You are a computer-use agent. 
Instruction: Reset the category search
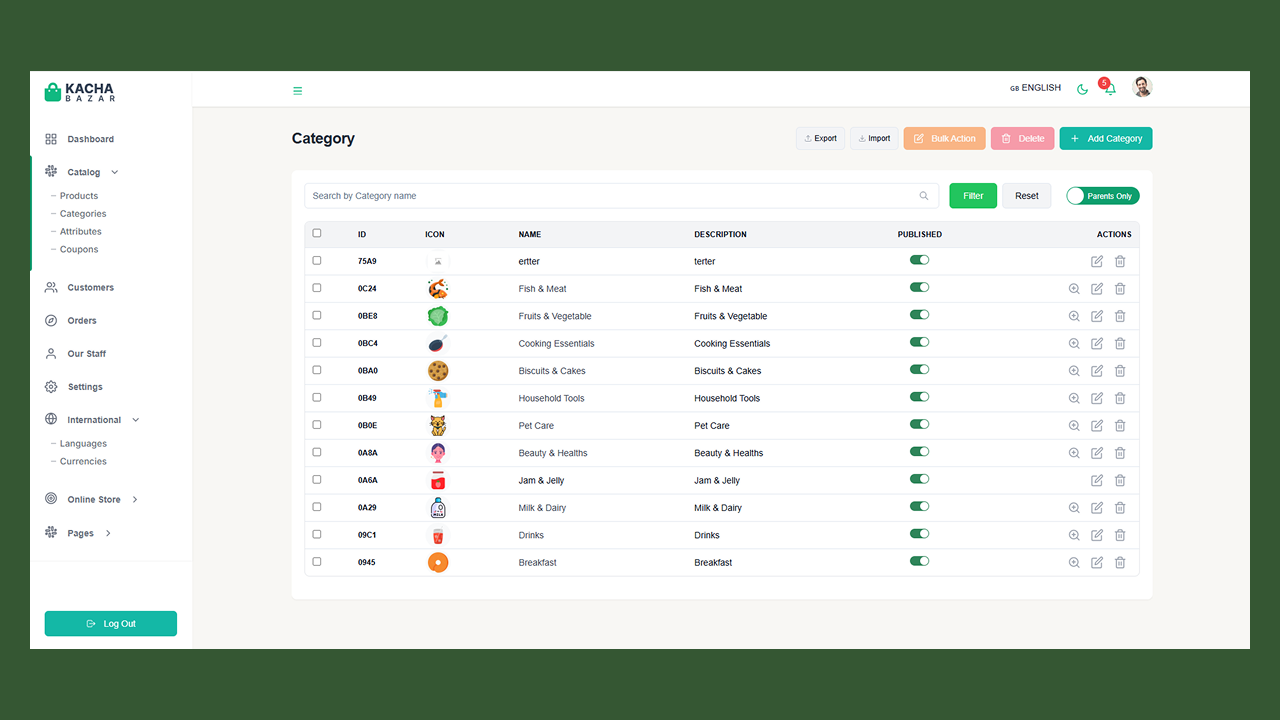[1027, 196]
